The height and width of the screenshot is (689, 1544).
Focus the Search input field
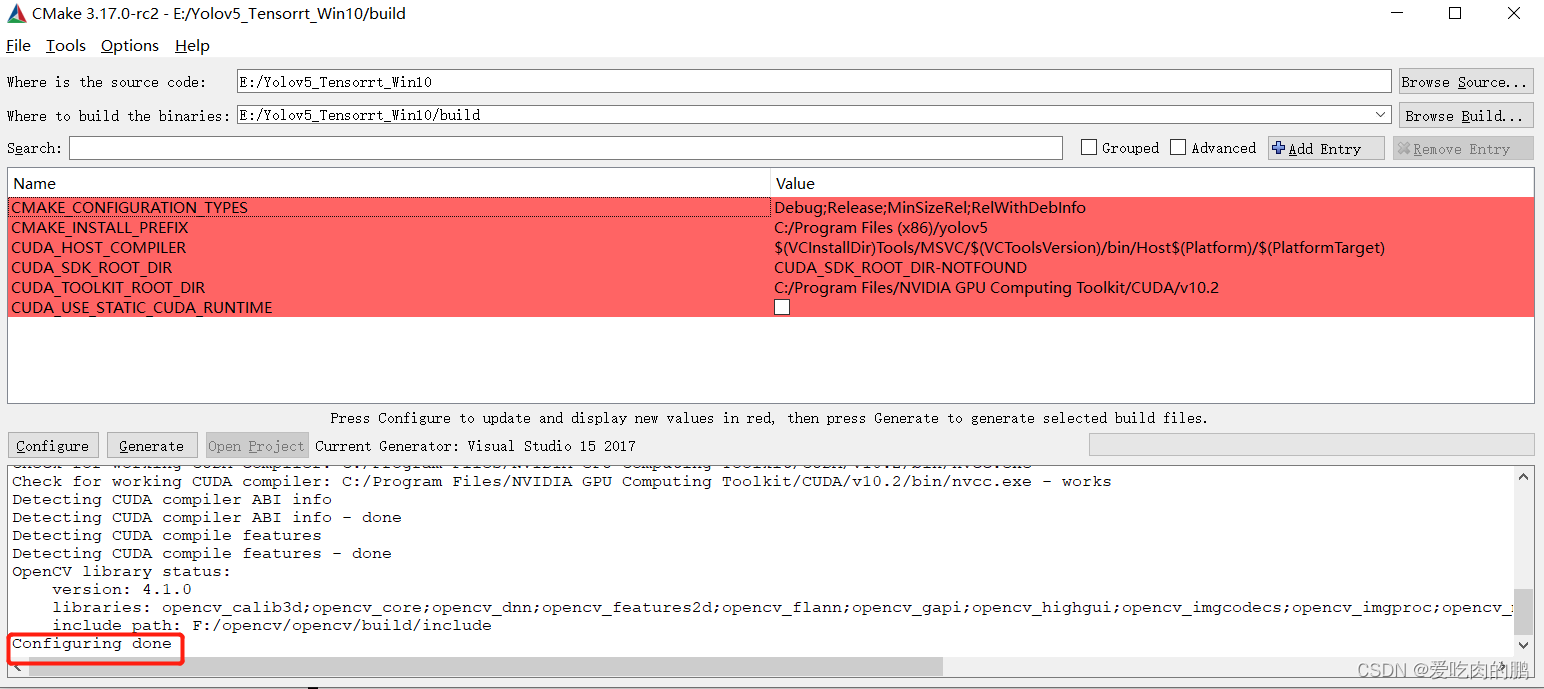(x=566, y=148)
